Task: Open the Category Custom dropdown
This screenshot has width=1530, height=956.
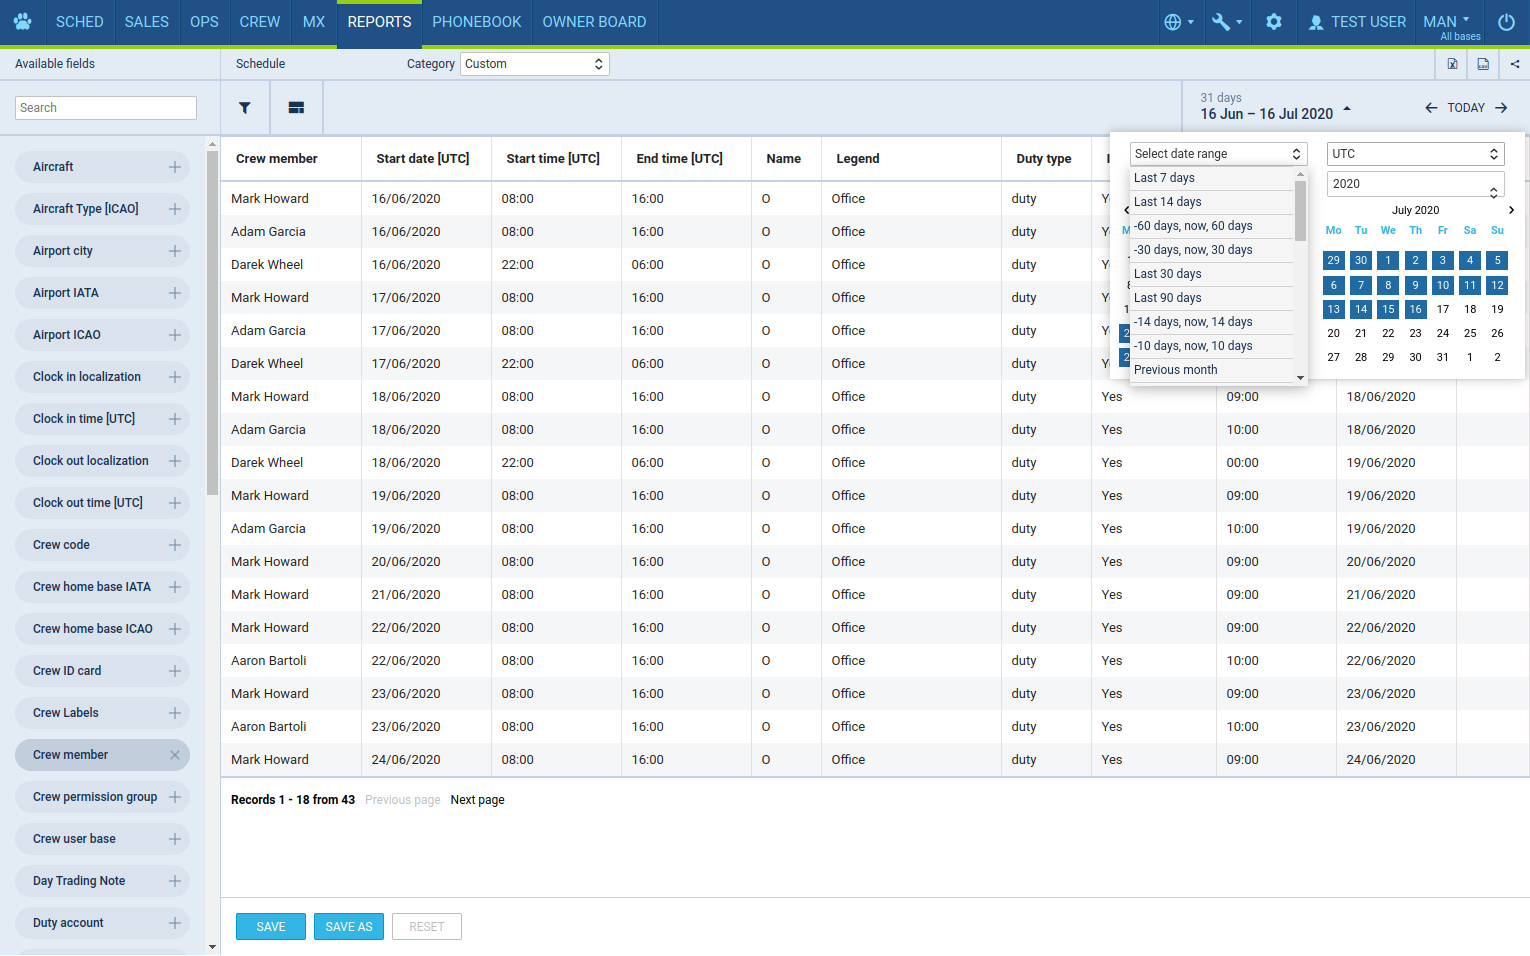Action: [534, 64]
